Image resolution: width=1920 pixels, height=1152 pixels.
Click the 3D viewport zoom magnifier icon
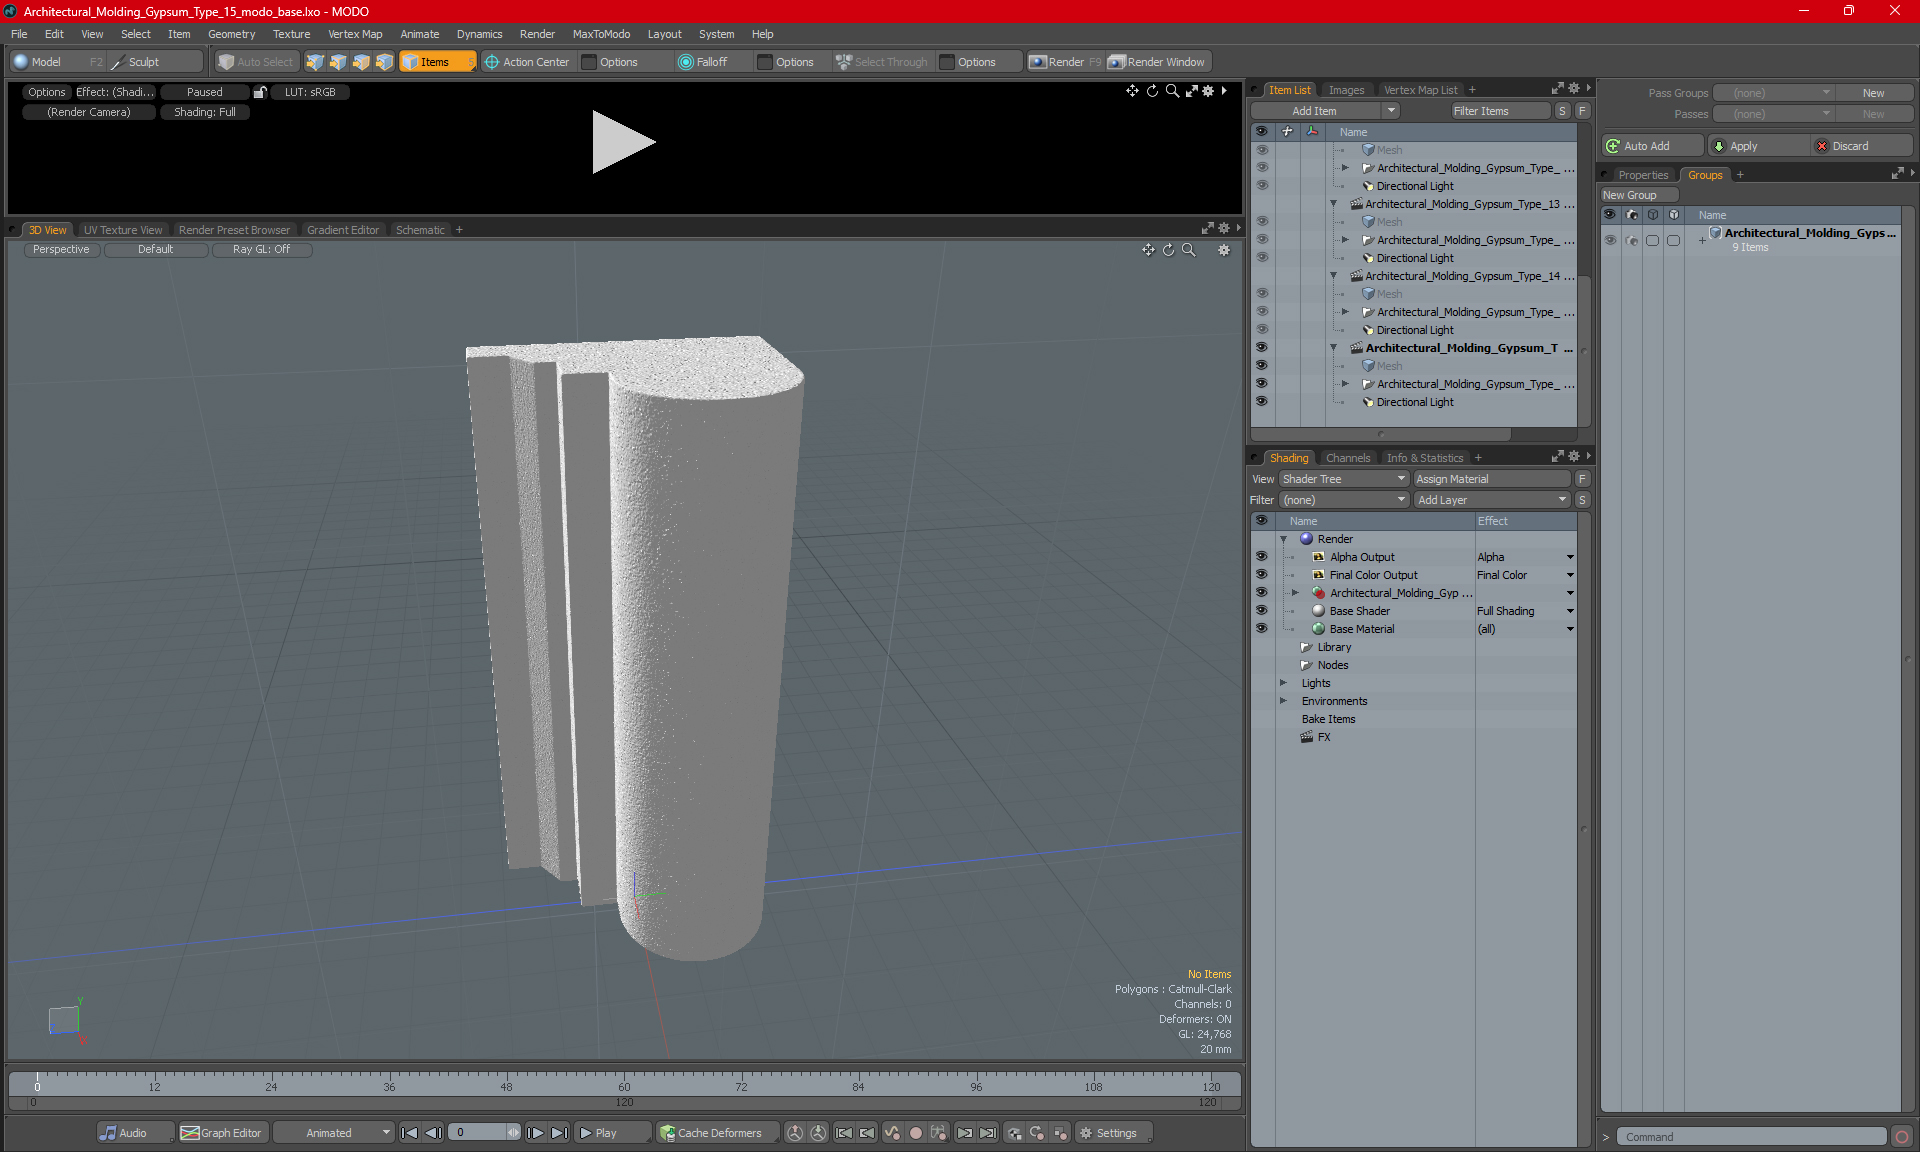1188,250
